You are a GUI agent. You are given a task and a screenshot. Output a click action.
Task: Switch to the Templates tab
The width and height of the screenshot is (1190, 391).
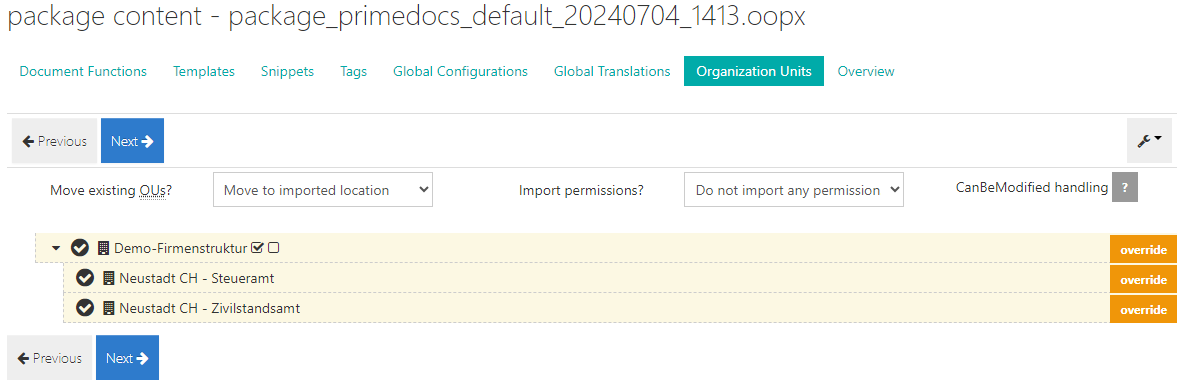tap(204, 71)
